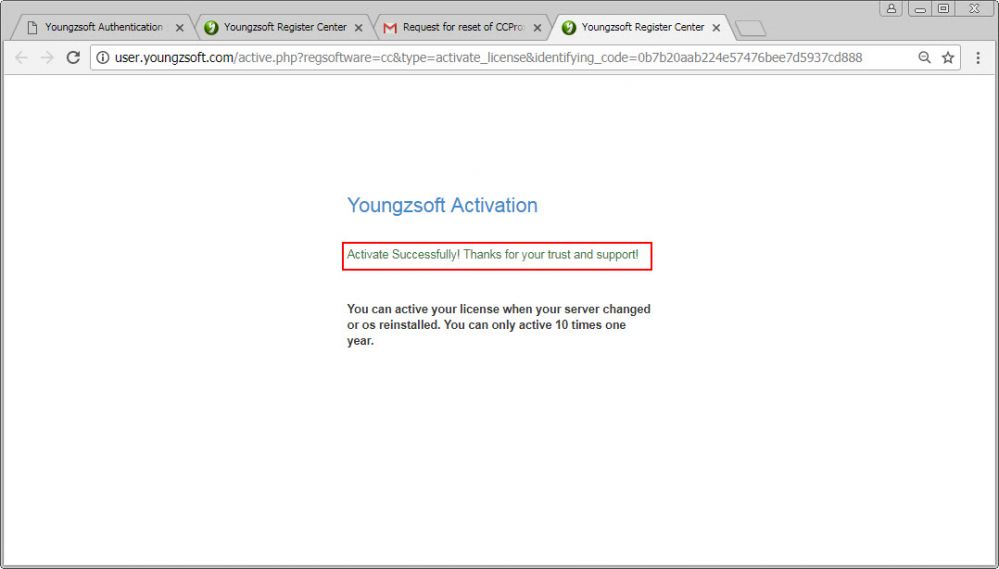Close the Chrome window

pos(975,8)
